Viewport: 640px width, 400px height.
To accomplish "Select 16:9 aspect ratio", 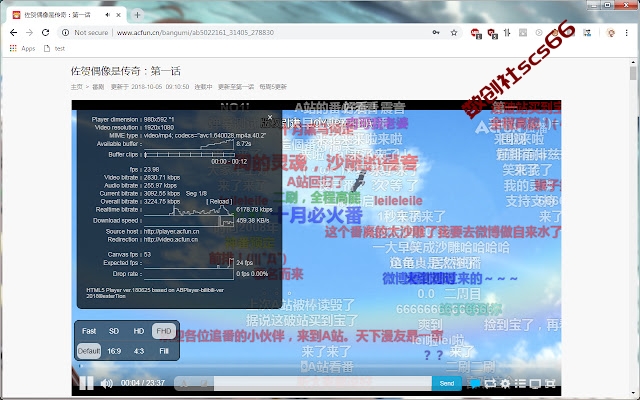I will point(114,351).
